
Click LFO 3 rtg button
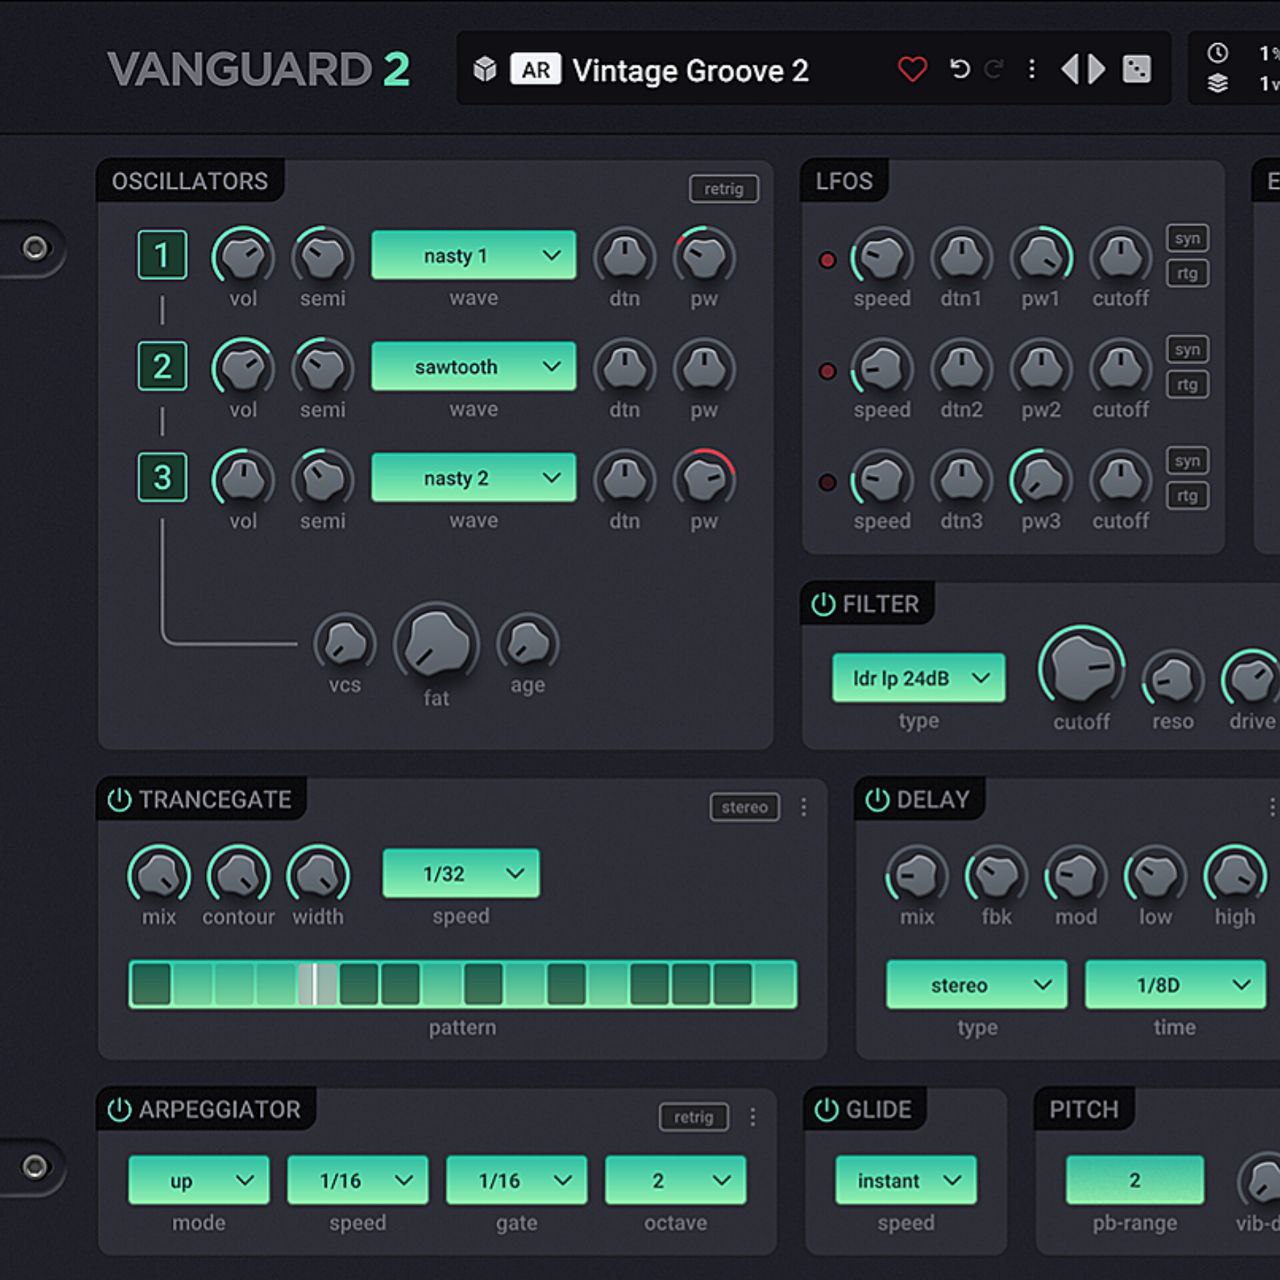coord(1187,495)
